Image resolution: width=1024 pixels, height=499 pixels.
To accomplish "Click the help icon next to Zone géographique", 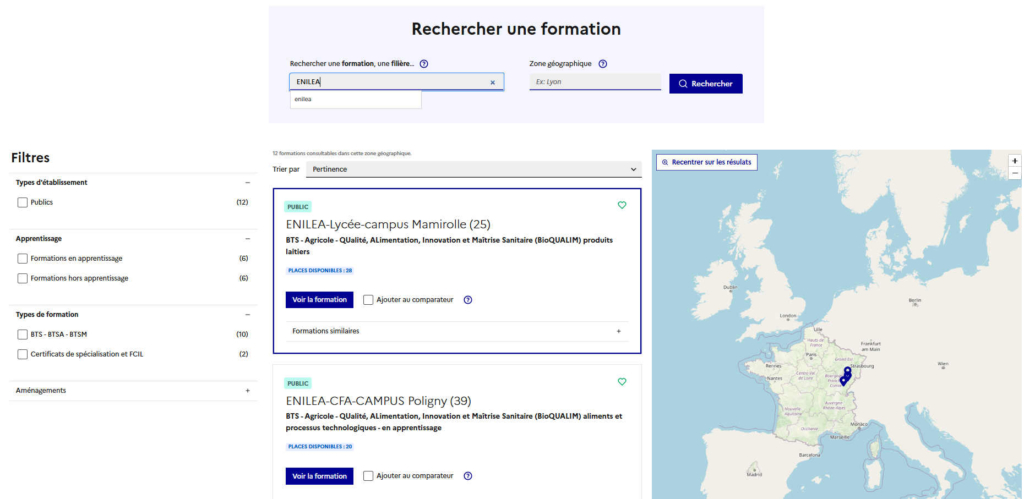I will click(x=603, y=64).
